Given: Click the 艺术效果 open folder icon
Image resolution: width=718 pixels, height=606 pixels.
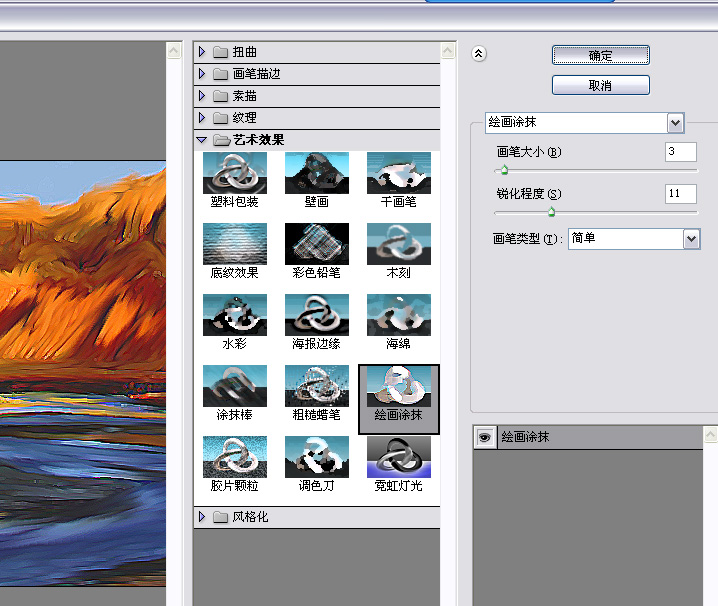Looking at the screenshot, I should tap(222, 140).
